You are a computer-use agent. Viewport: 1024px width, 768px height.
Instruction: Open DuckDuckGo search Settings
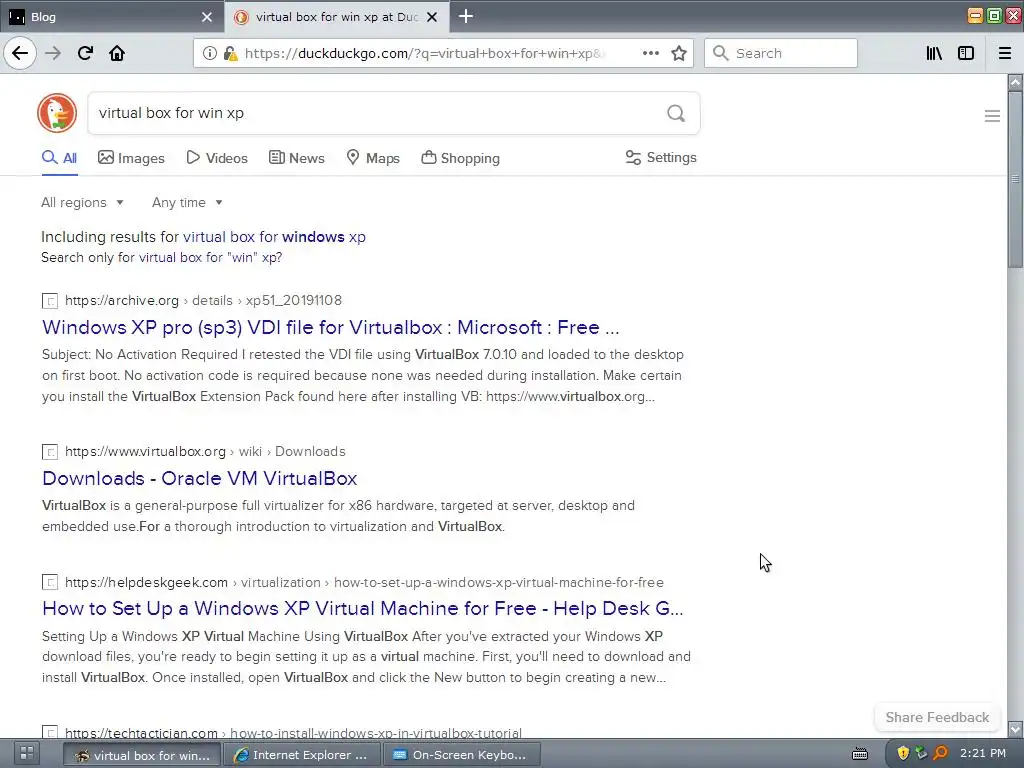pos(661,157)
